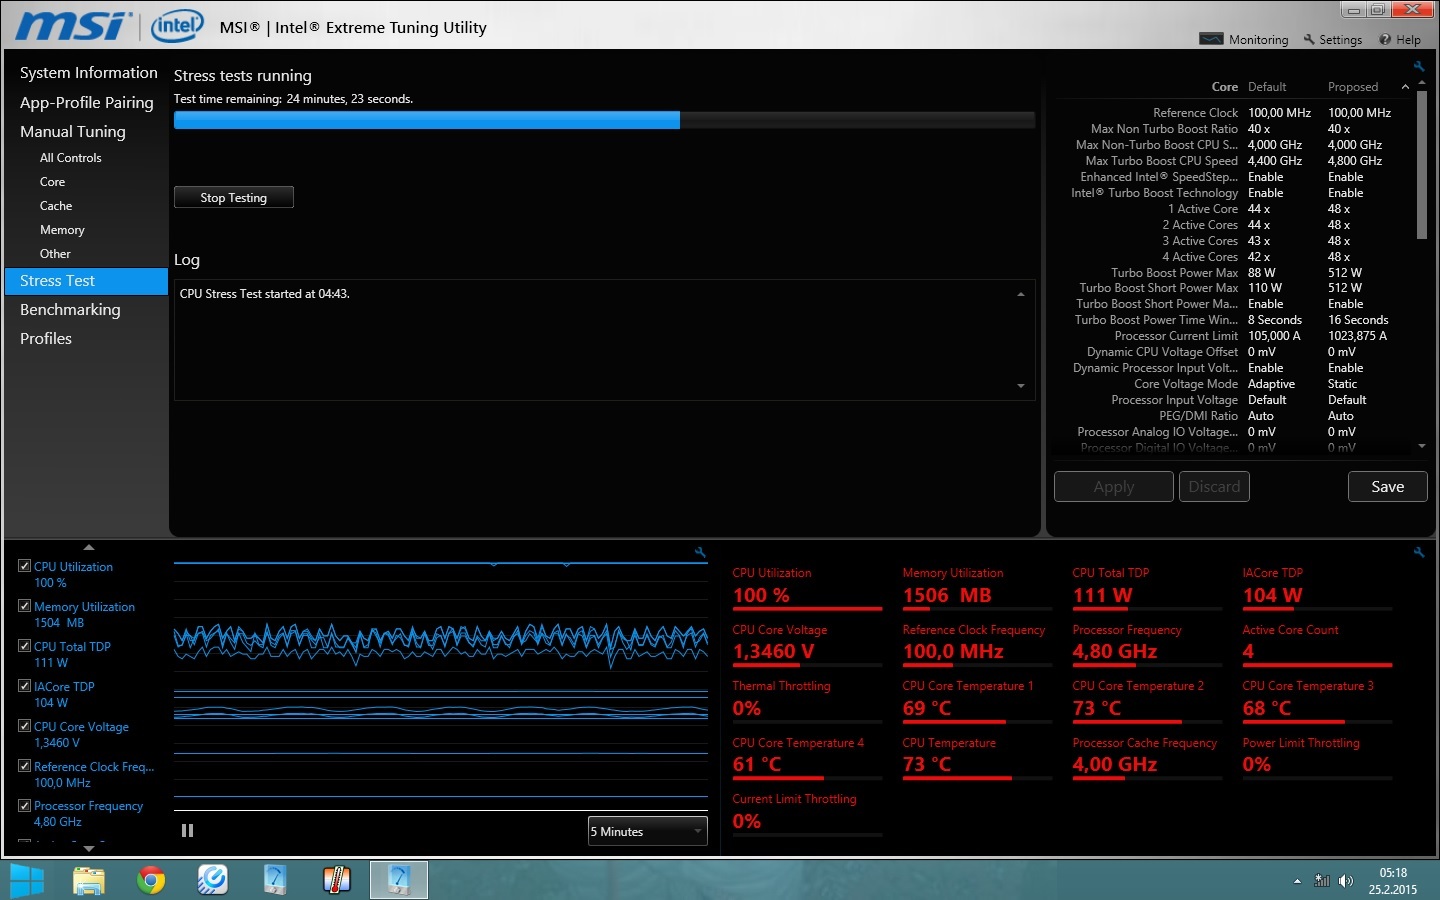The height and width of the screenshot is (900, 1440).
Task: Open Profiles section
Action: point(46,339)
